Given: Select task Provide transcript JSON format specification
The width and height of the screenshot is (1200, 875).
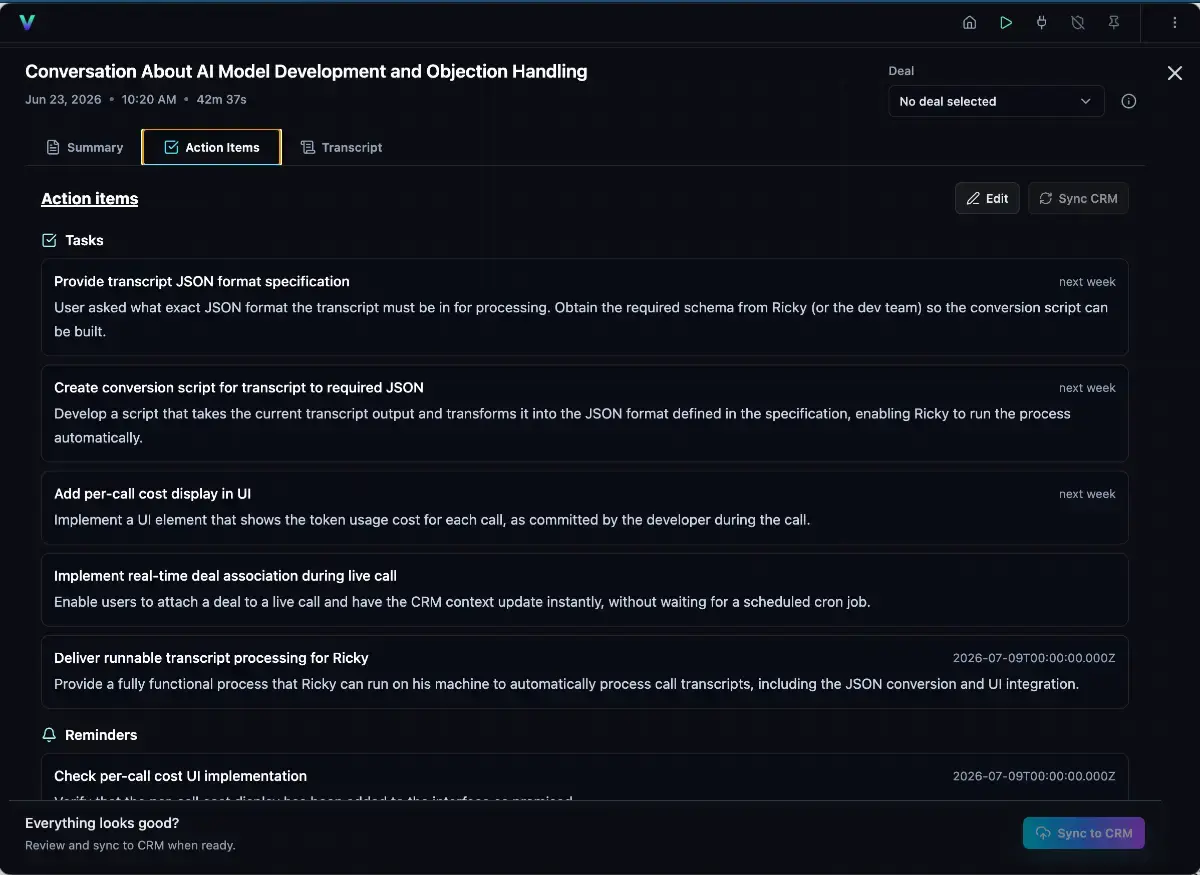Looking at the screenshot, I should coord(584,307).
